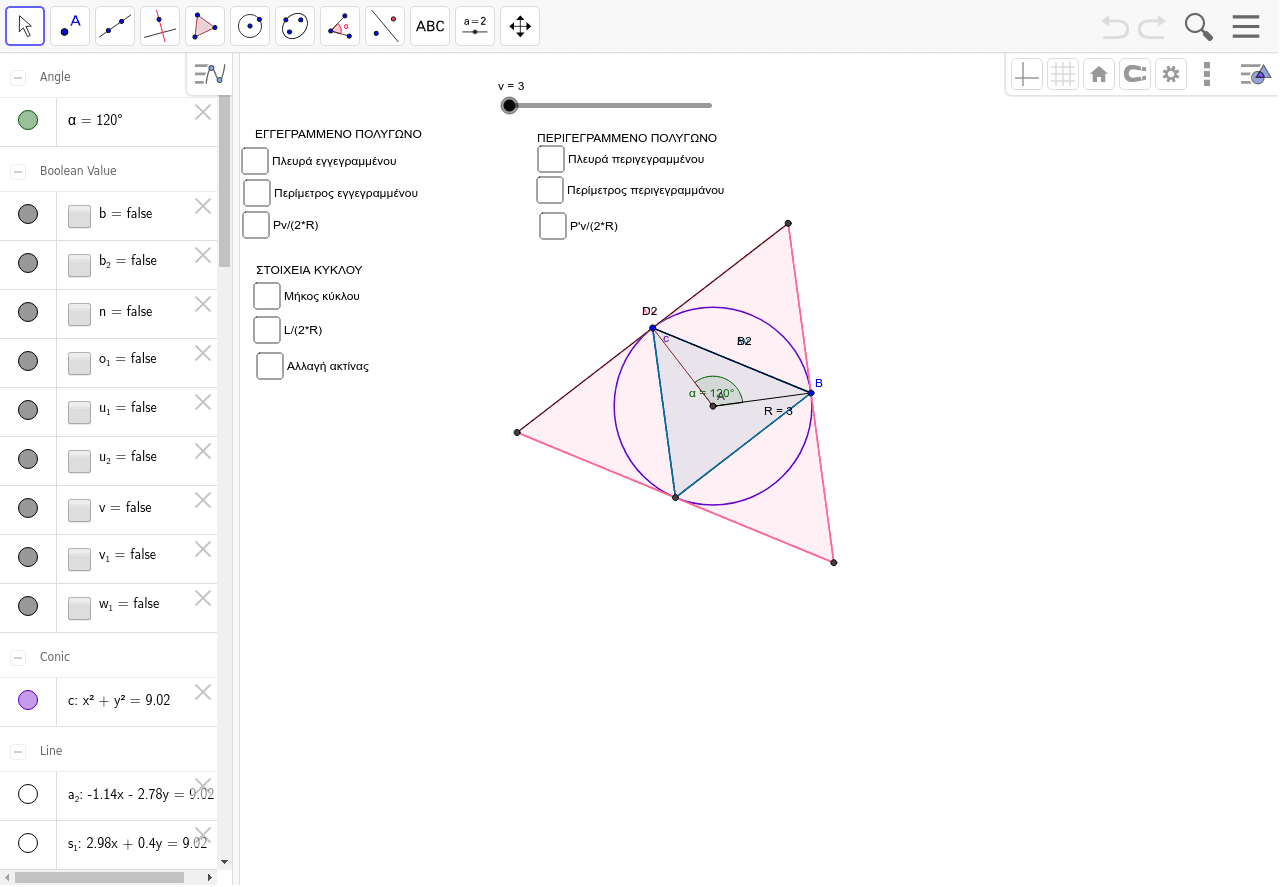Click the Redo arrow
Image resolution: width=1280 pixels, height=887 pixels.
[1152, 26]
